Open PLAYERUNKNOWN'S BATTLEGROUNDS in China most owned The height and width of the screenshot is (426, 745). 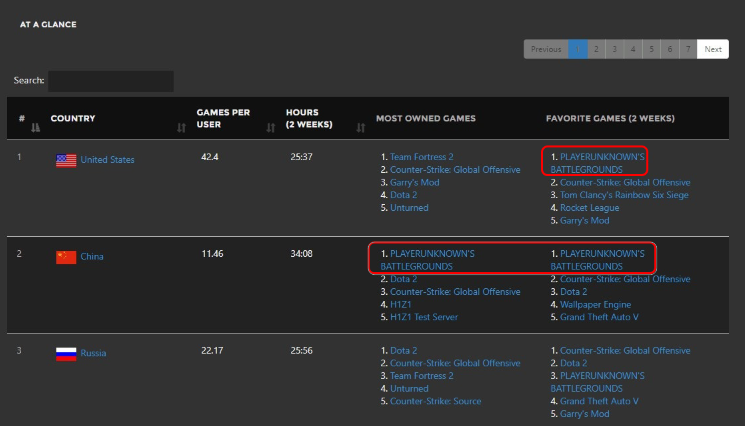tap(427, 260)
